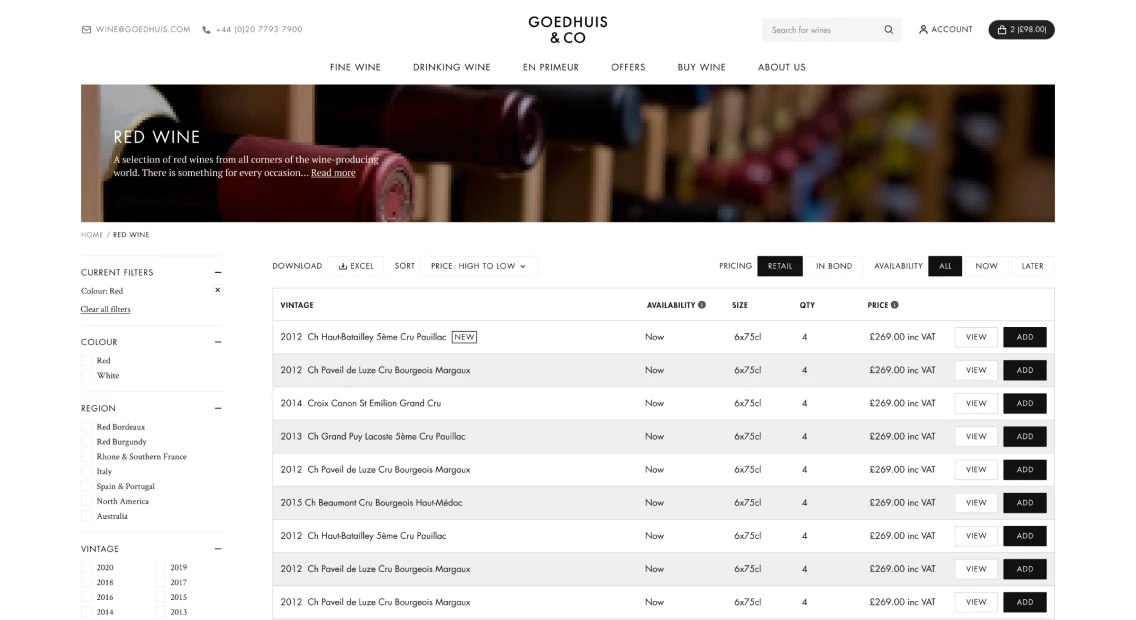Add 2013 Ch Grand Puy Lacoste to basket
The height and width of the screenshot is (620, 1136).
1024,437
